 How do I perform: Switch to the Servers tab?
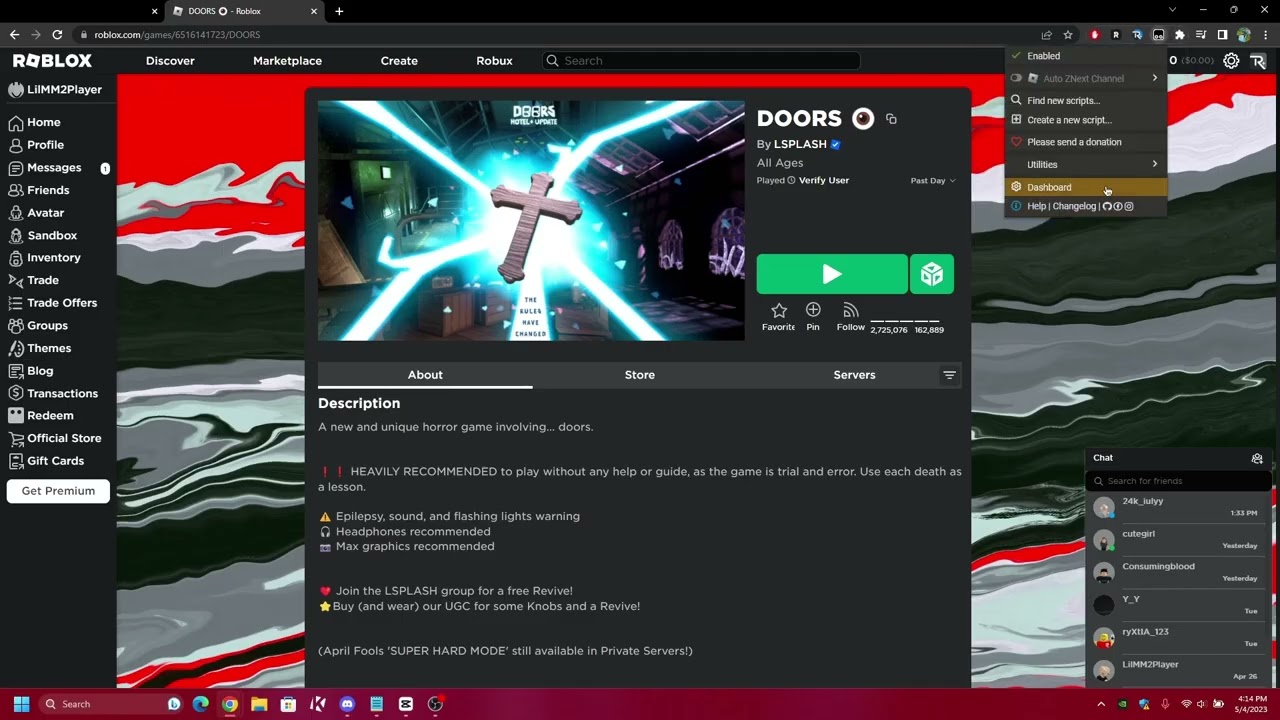click(854, 375)
